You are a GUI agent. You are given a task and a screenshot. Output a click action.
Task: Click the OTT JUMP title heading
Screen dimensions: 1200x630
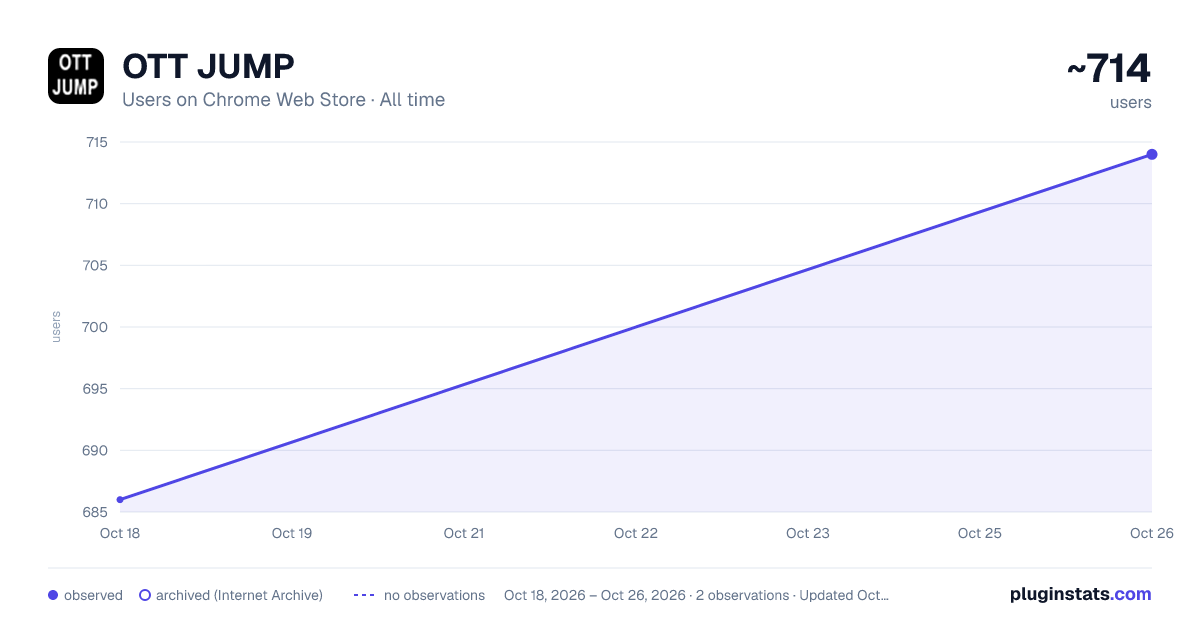208,67
